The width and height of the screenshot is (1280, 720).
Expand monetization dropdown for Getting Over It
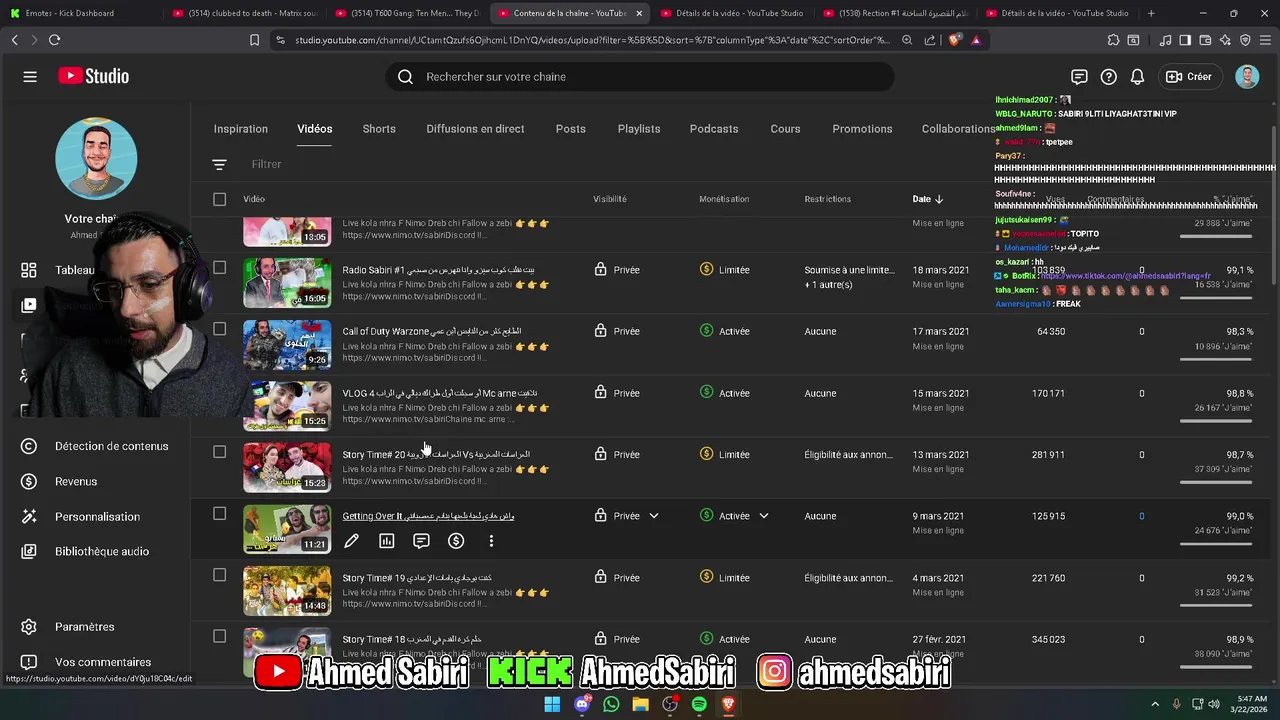(763, 516)
